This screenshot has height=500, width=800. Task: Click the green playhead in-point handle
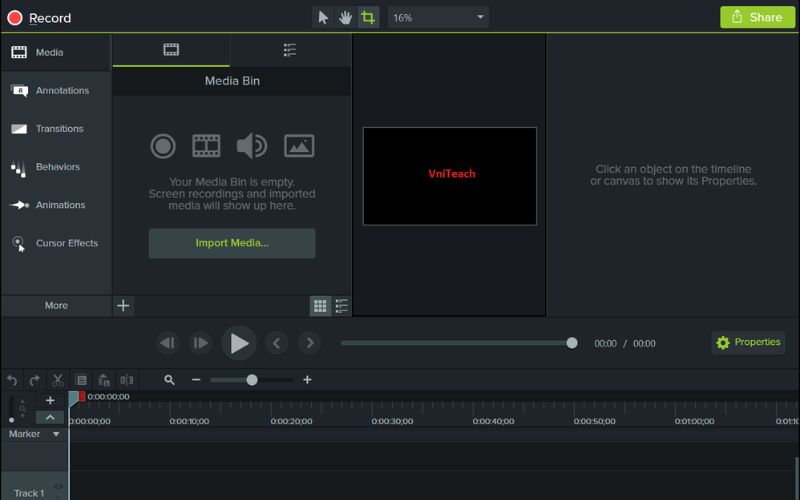[73, 398]
